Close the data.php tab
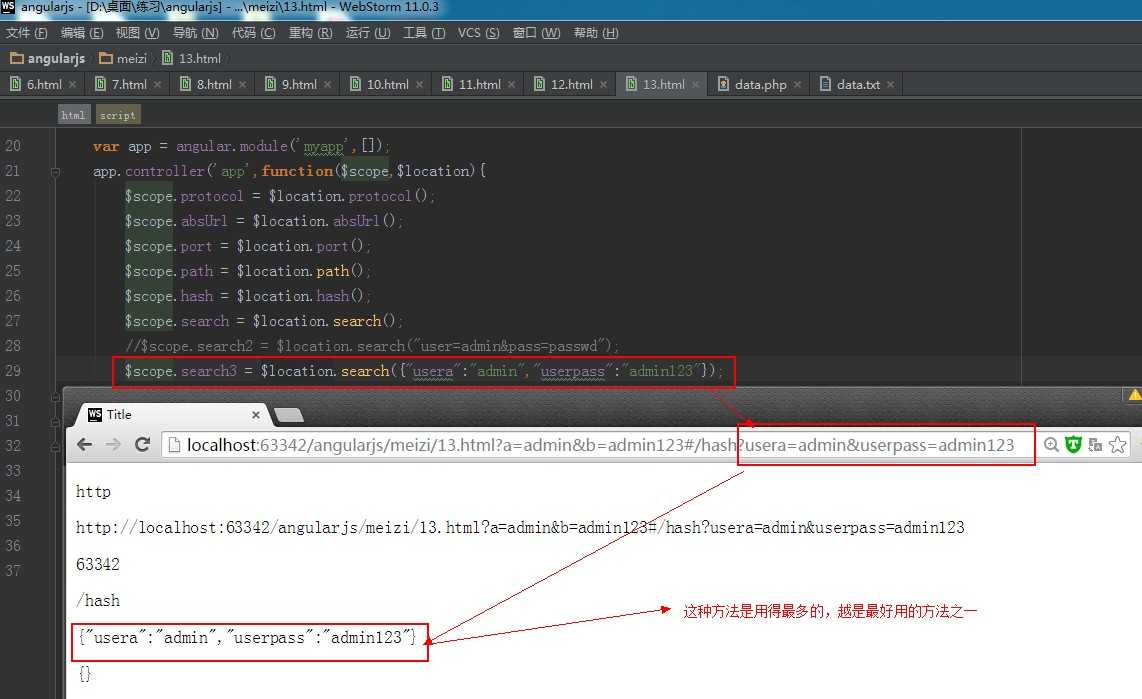 tap(797, 84)
